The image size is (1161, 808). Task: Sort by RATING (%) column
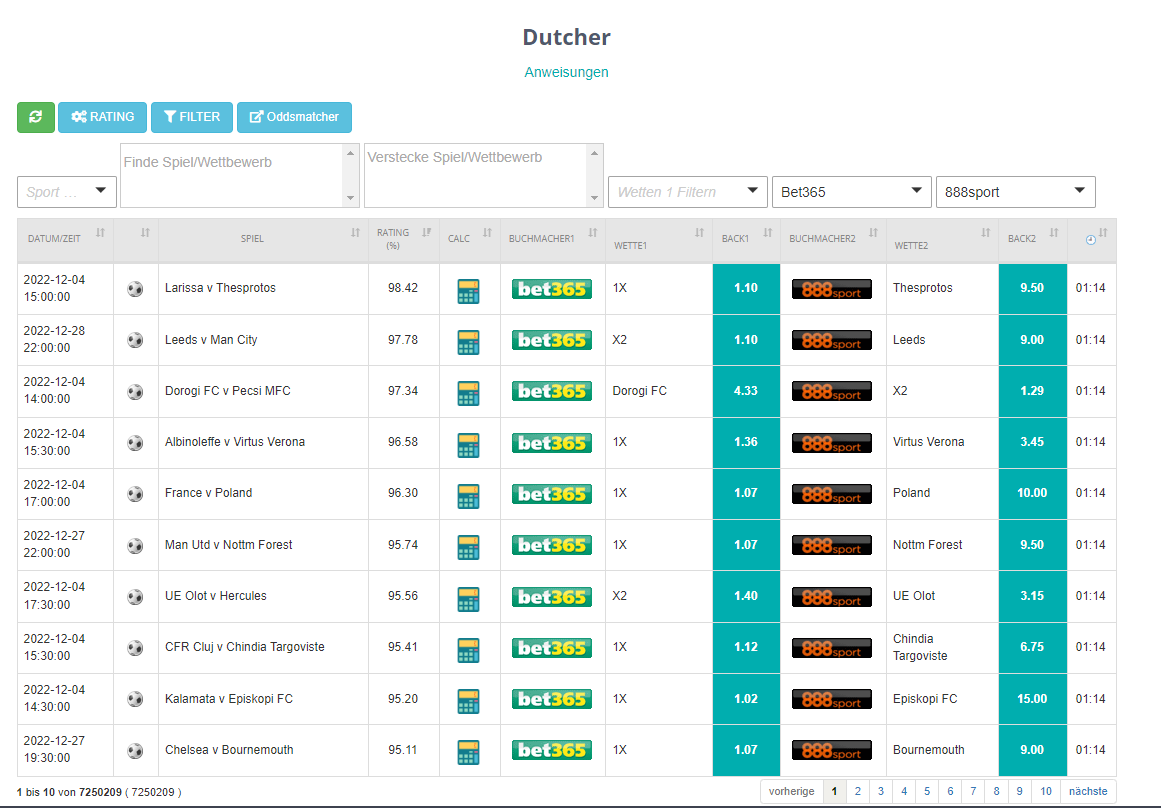(404, 239)
